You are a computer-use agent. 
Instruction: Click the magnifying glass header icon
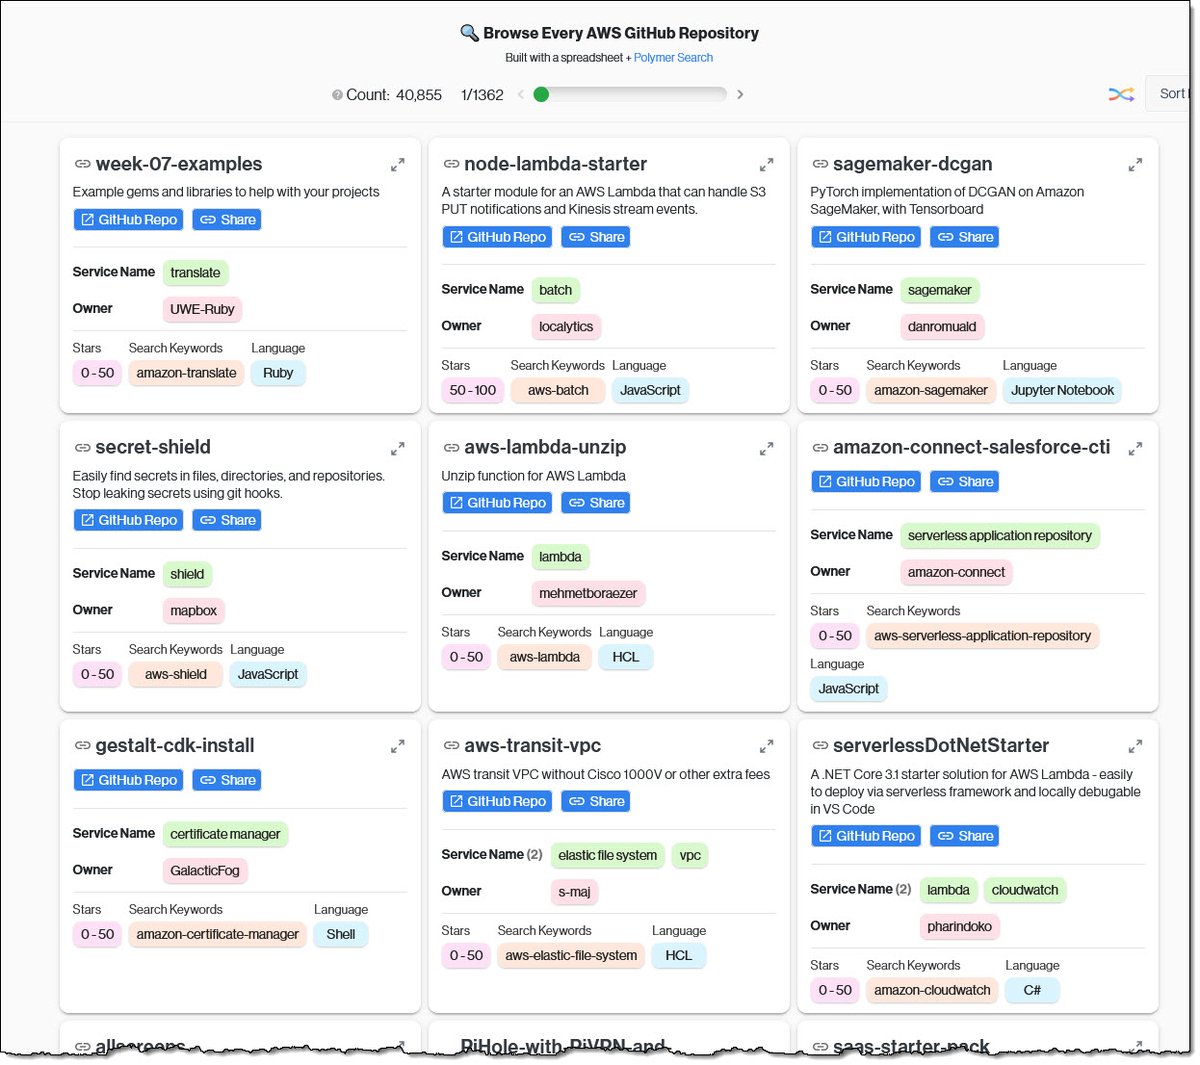coord(469,33)
